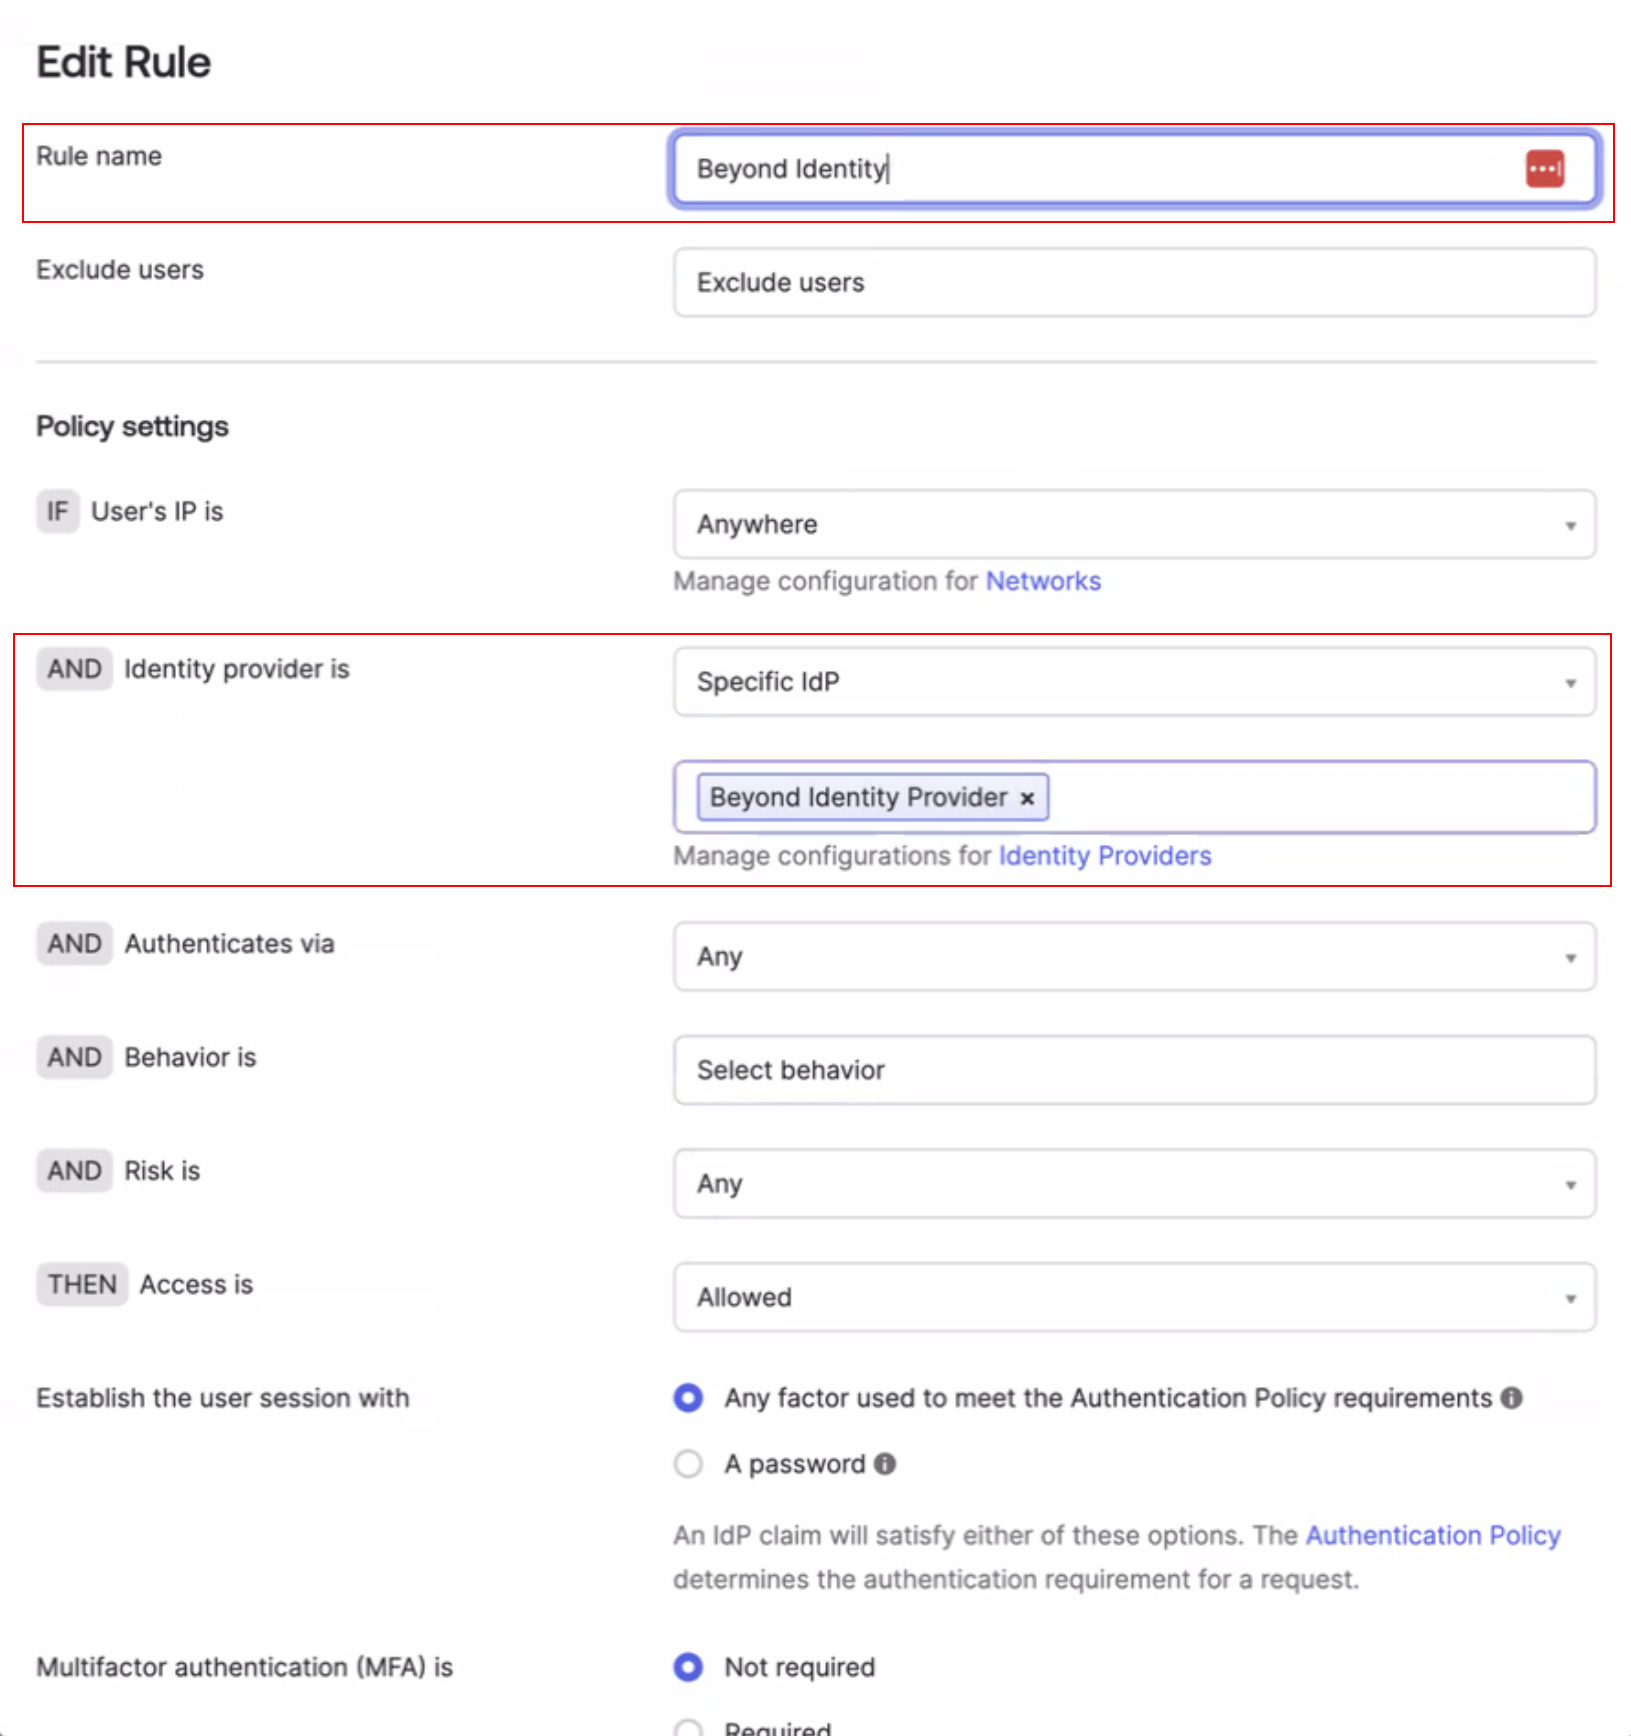
Task: Open the User's IP is Anywhere dropdown
Action: pos(1134,524)
